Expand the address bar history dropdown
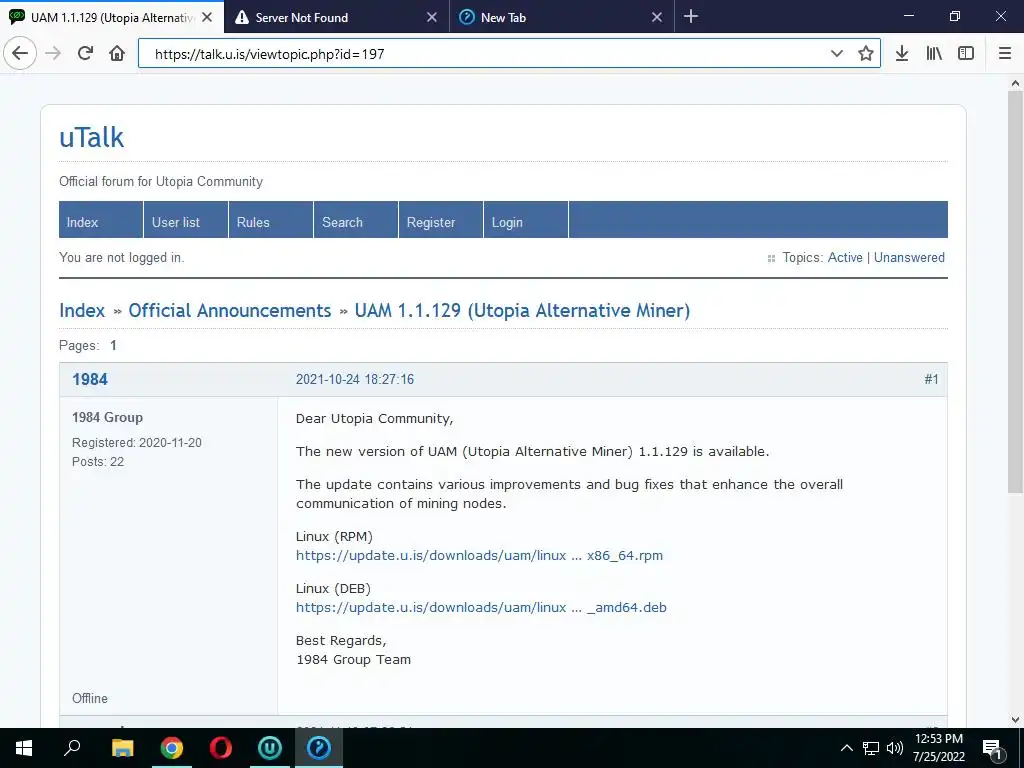 (837, 54)
